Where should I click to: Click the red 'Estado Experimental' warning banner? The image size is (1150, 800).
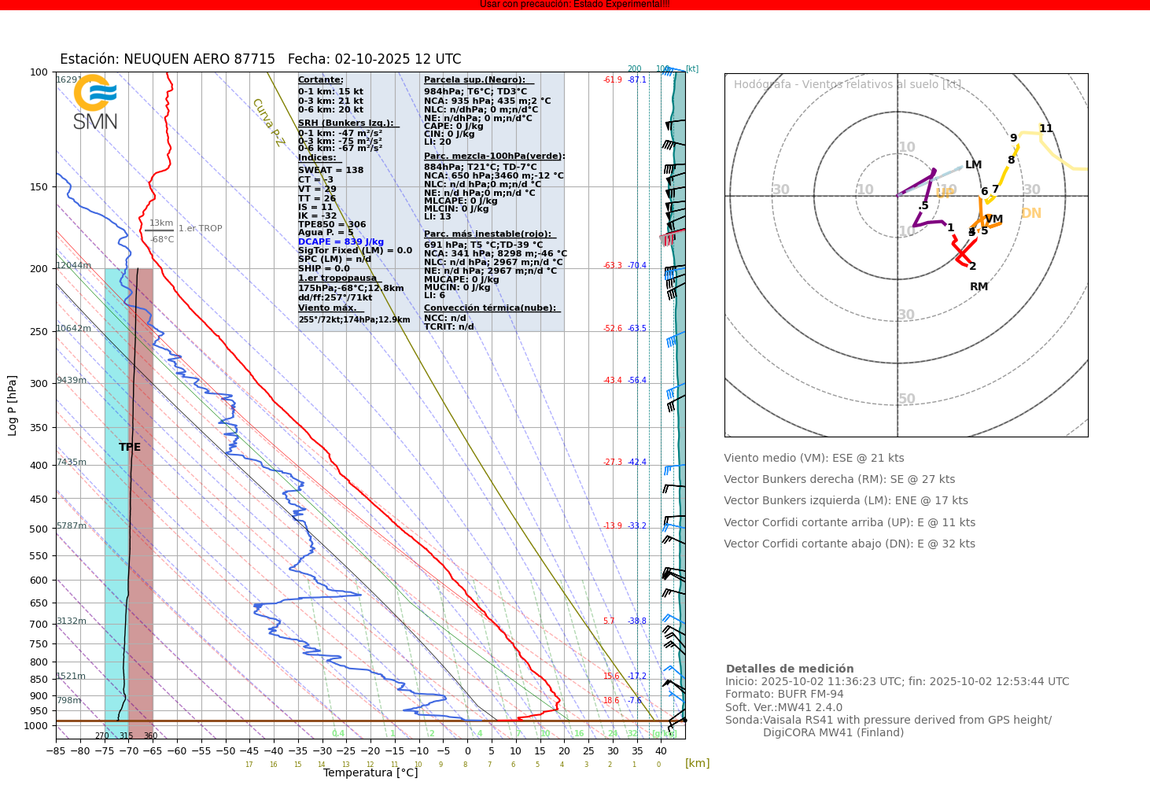[x=575, y=4]
